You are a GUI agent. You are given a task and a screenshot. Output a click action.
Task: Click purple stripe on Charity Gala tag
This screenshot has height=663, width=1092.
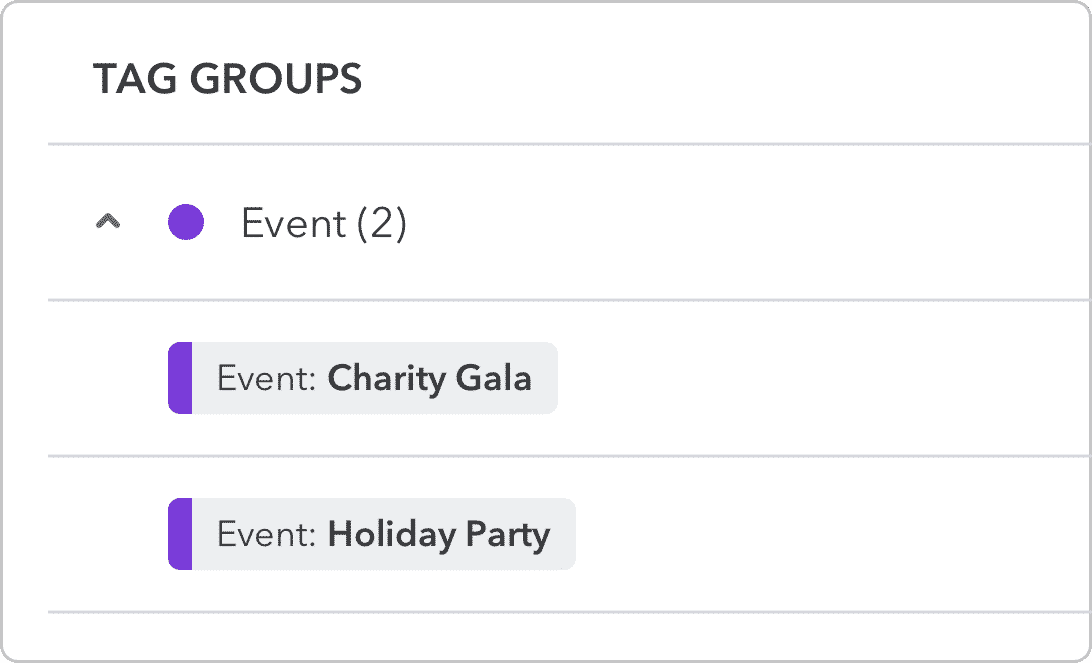[x=180, y=378]
